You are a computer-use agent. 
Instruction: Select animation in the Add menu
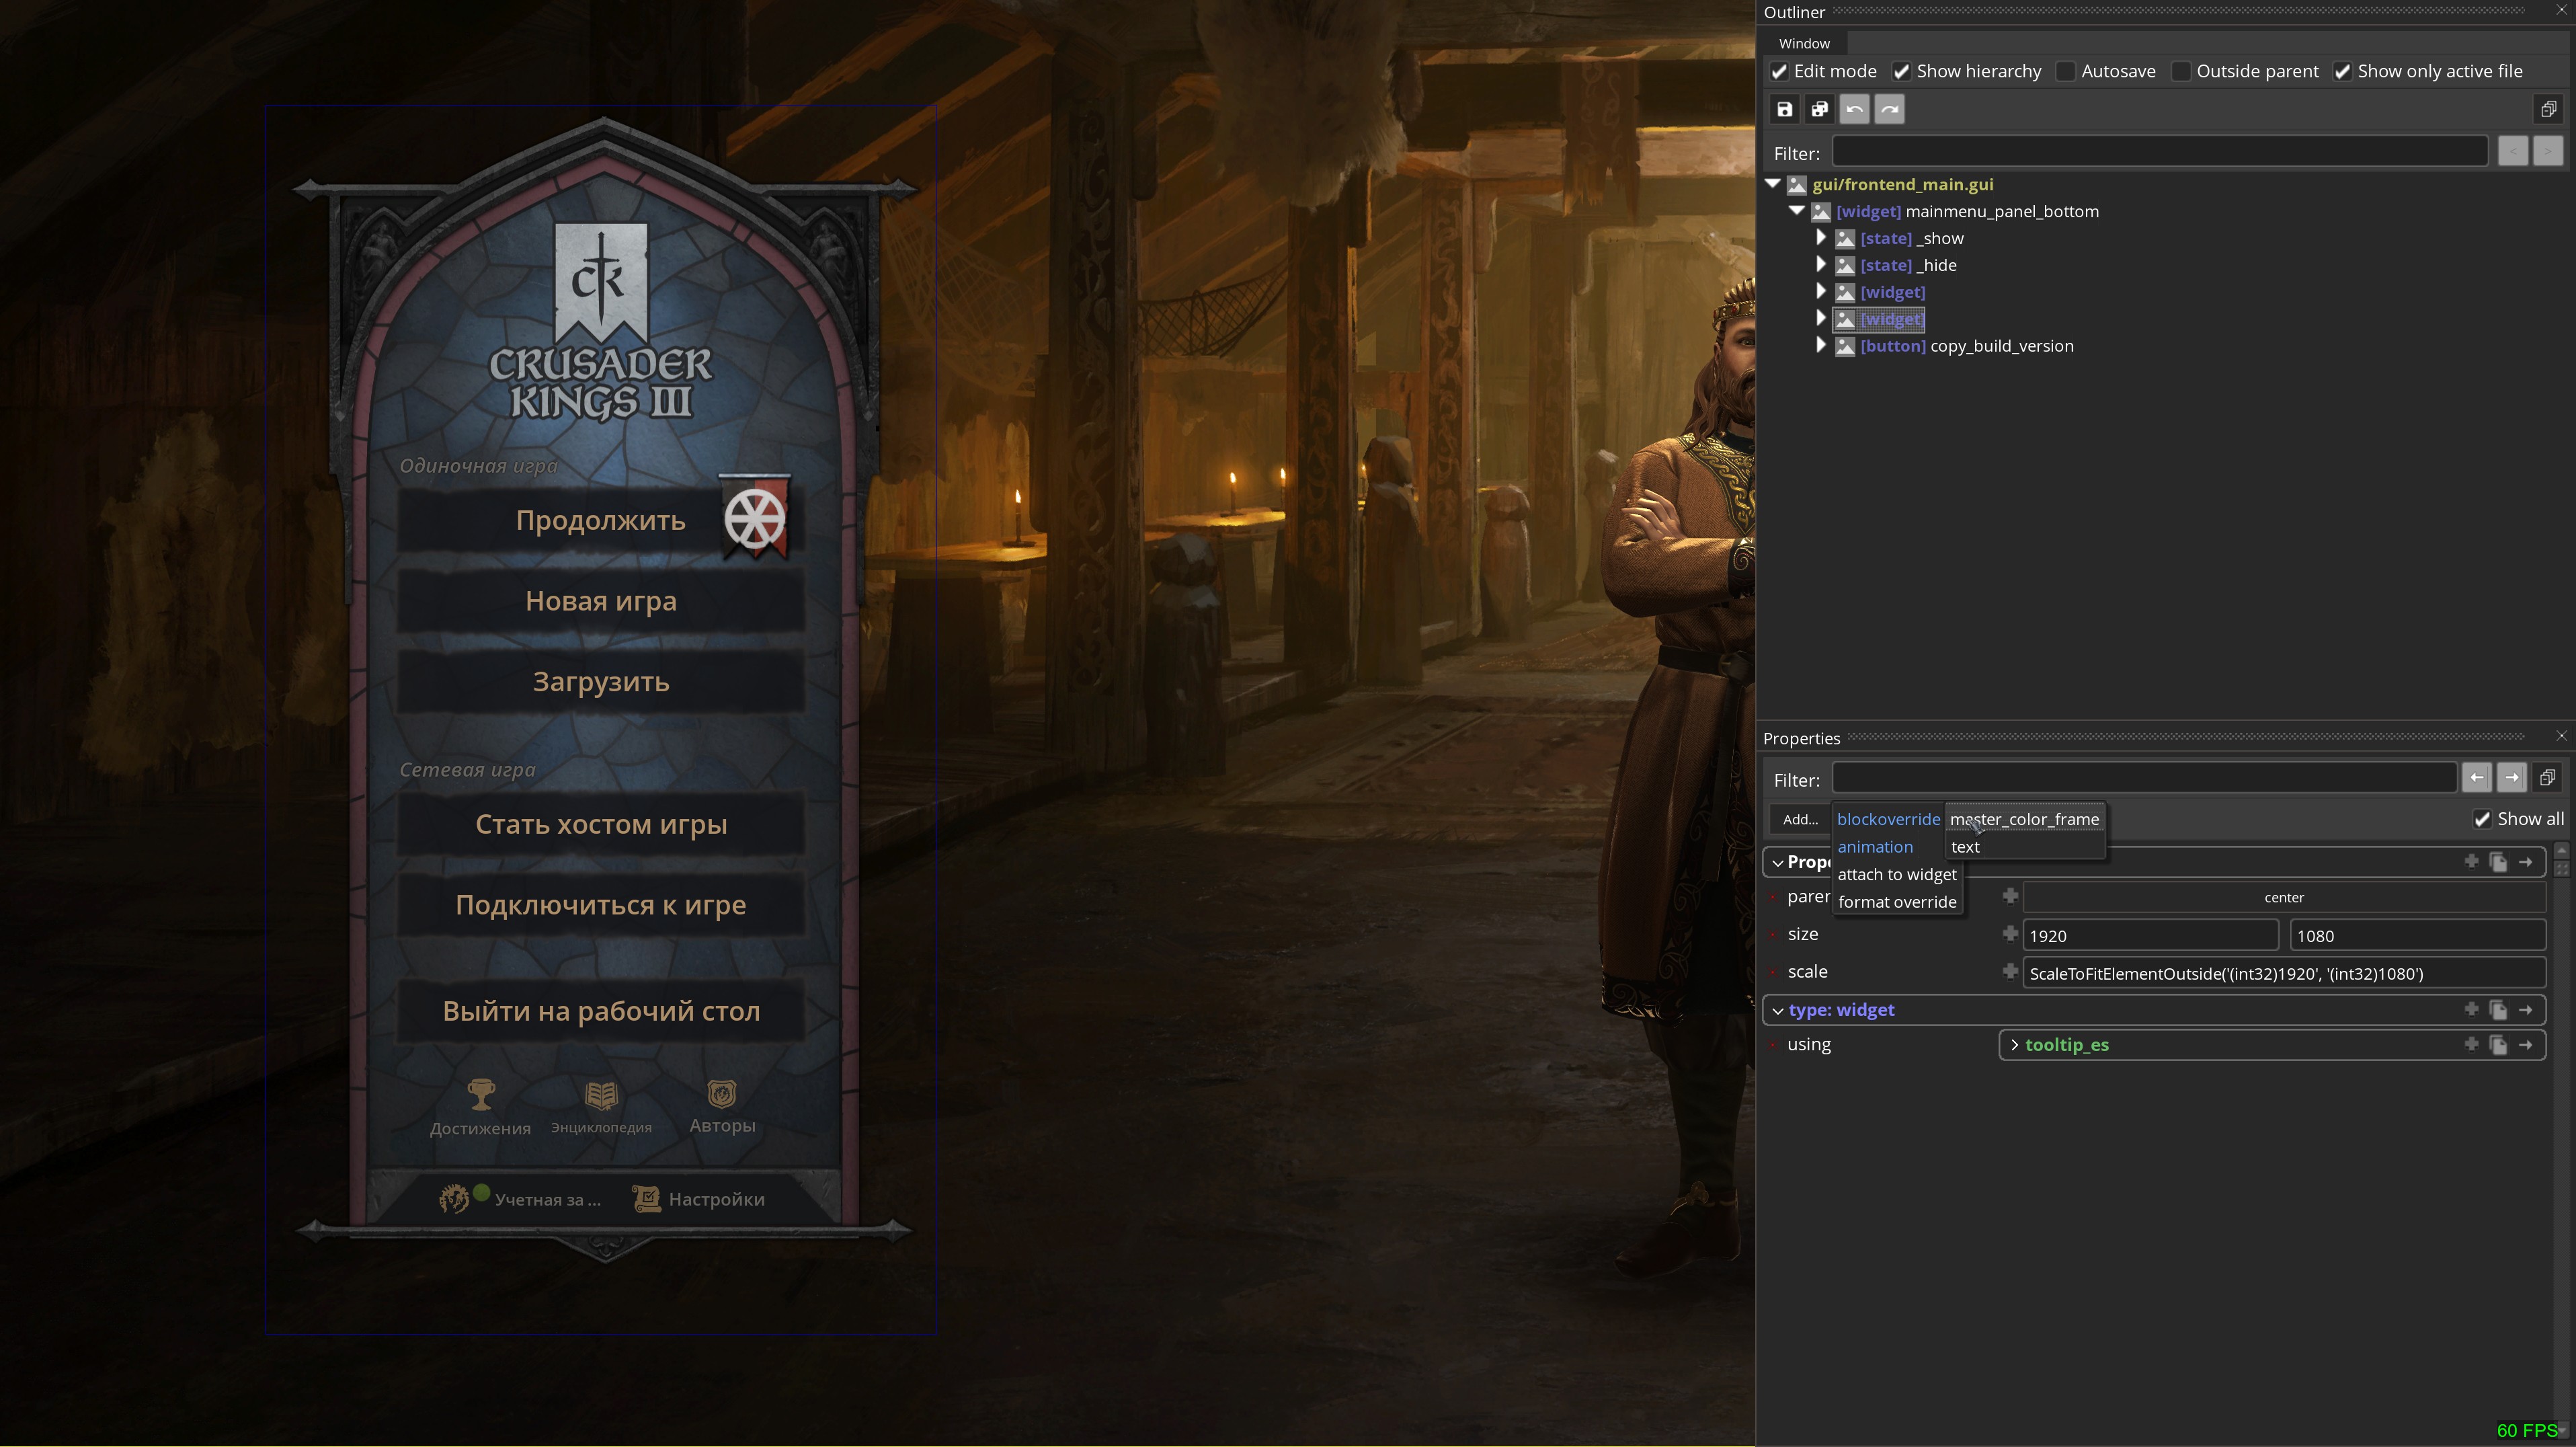[x=1875, y=847]
